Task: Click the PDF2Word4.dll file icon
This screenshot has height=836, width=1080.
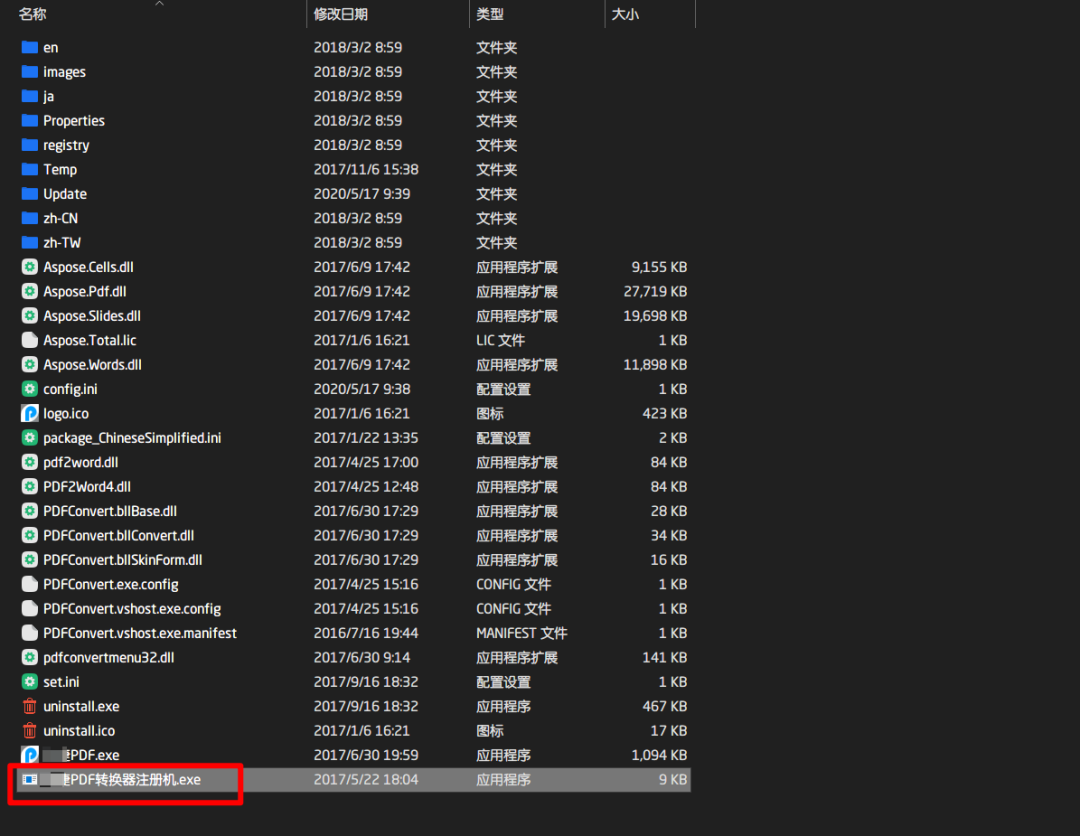Action: 30,487
